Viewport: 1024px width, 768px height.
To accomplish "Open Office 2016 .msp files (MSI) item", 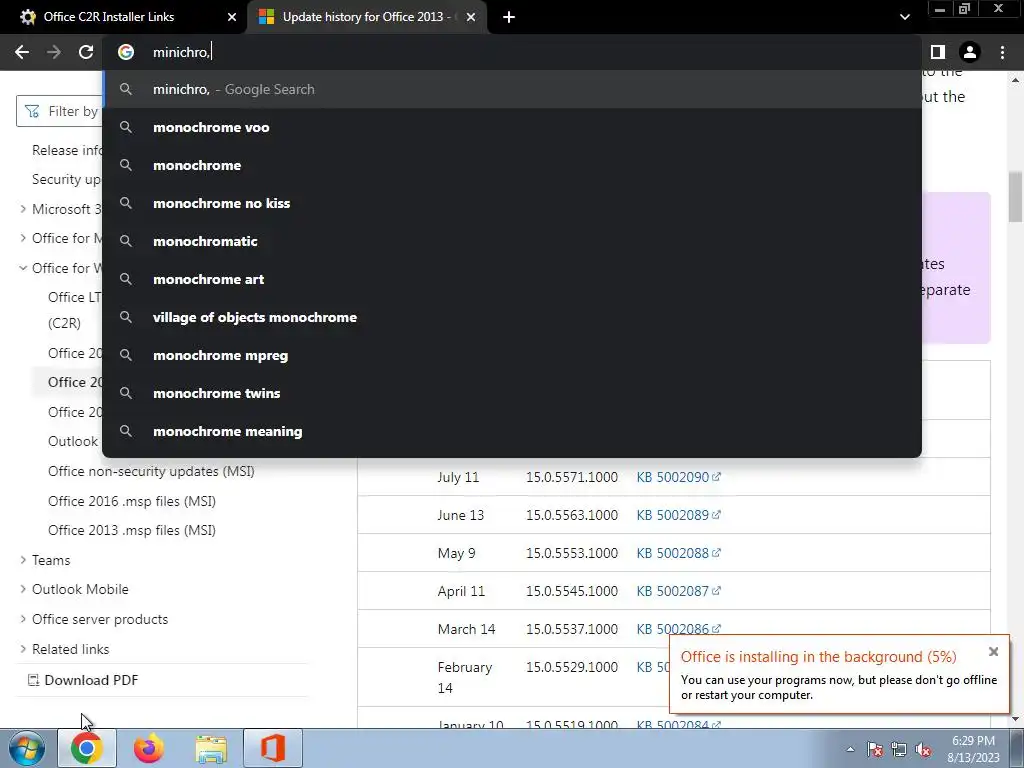I will (131, 501).
